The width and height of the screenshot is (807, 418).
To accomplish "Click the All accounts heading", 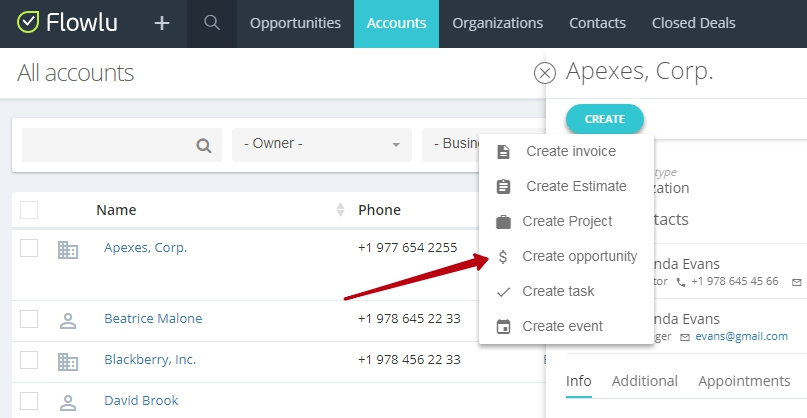I will pyautogui.click(x=76, y=73).
